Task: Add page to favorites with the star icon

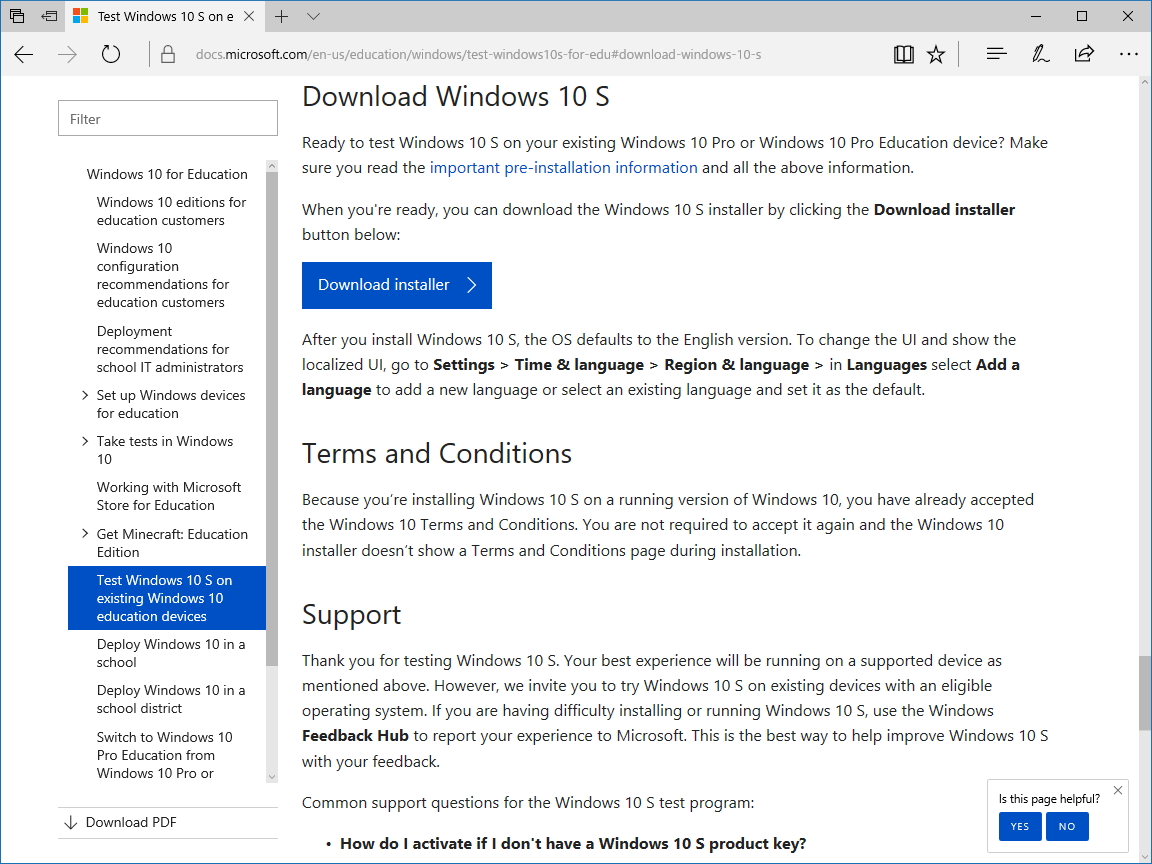Action: tap(935, 54)
